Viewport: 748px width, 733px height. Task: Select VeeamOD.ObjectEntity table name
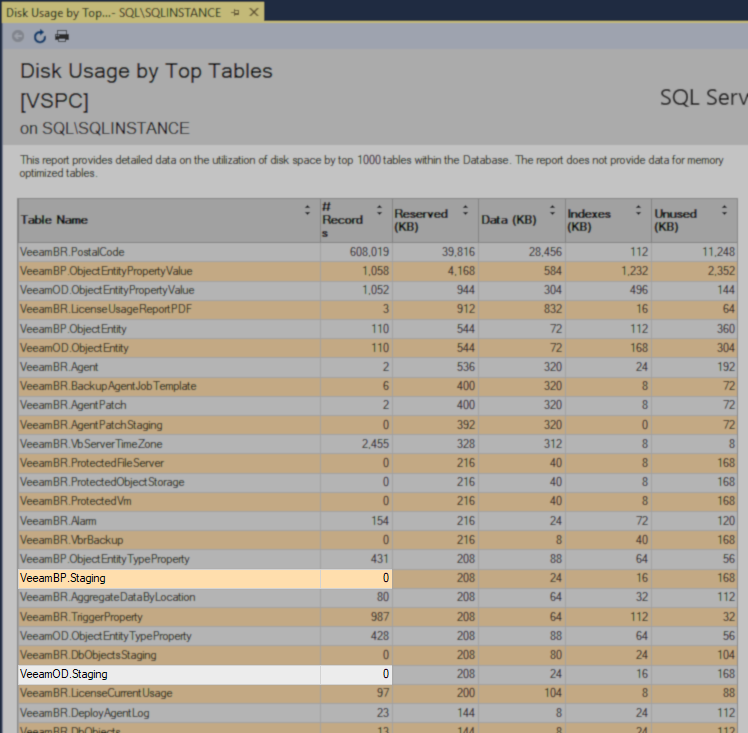pyautogui.click(x=74, y=348)
